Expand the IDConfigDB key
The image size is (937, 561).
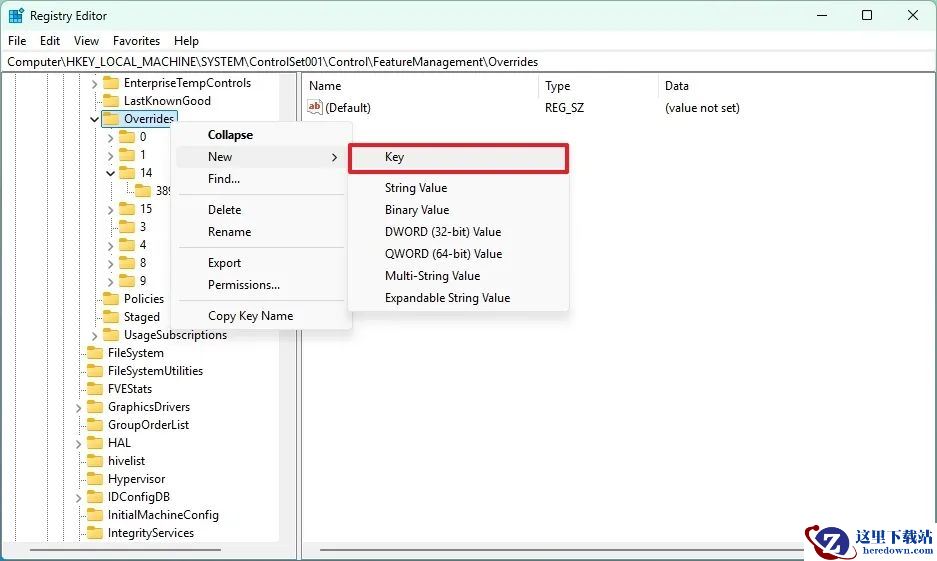pos(78,498)
